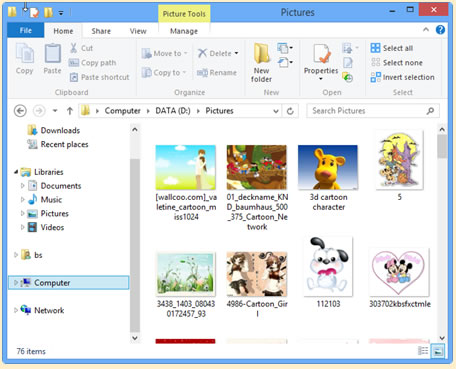
Task: Expand the Properties dropdown arrow
Action: 321,79
